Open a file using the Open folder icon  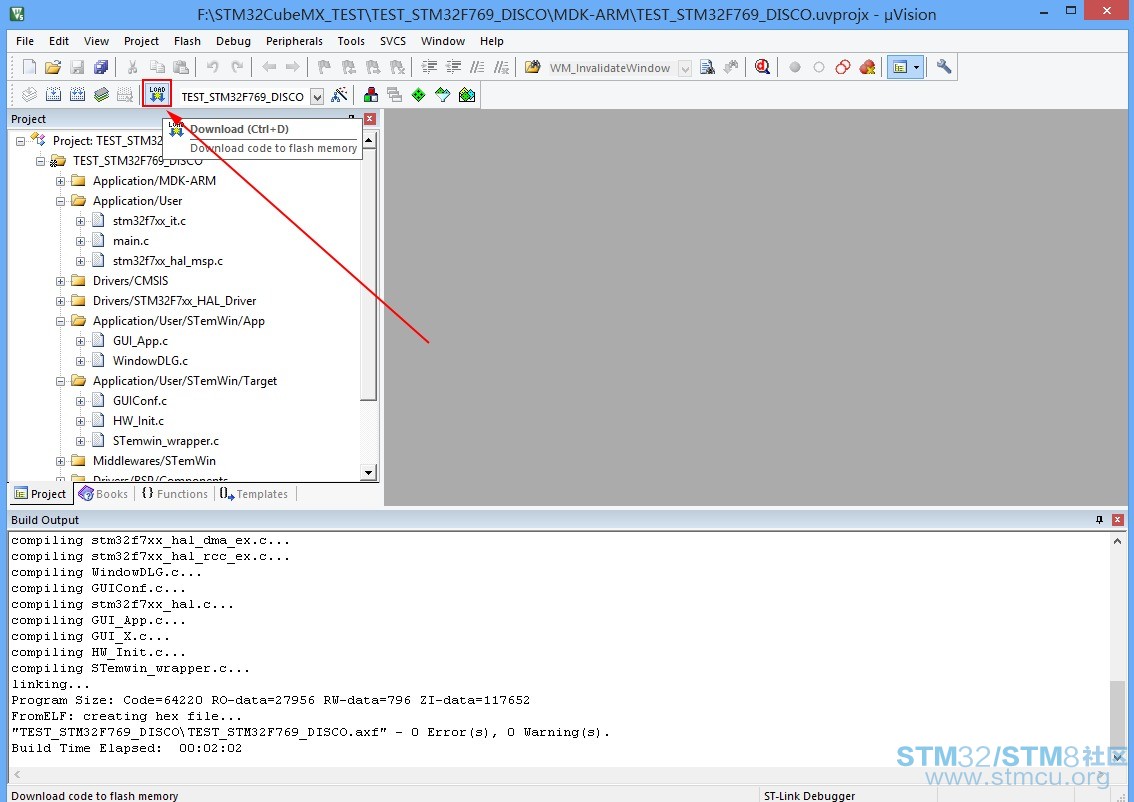[53, 67]
